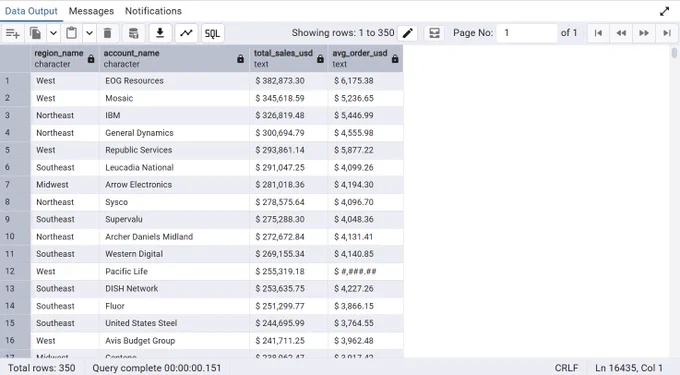Open the Graph Visualiser icon
Viewport: 680px width, 375px height.
(186, 33)
